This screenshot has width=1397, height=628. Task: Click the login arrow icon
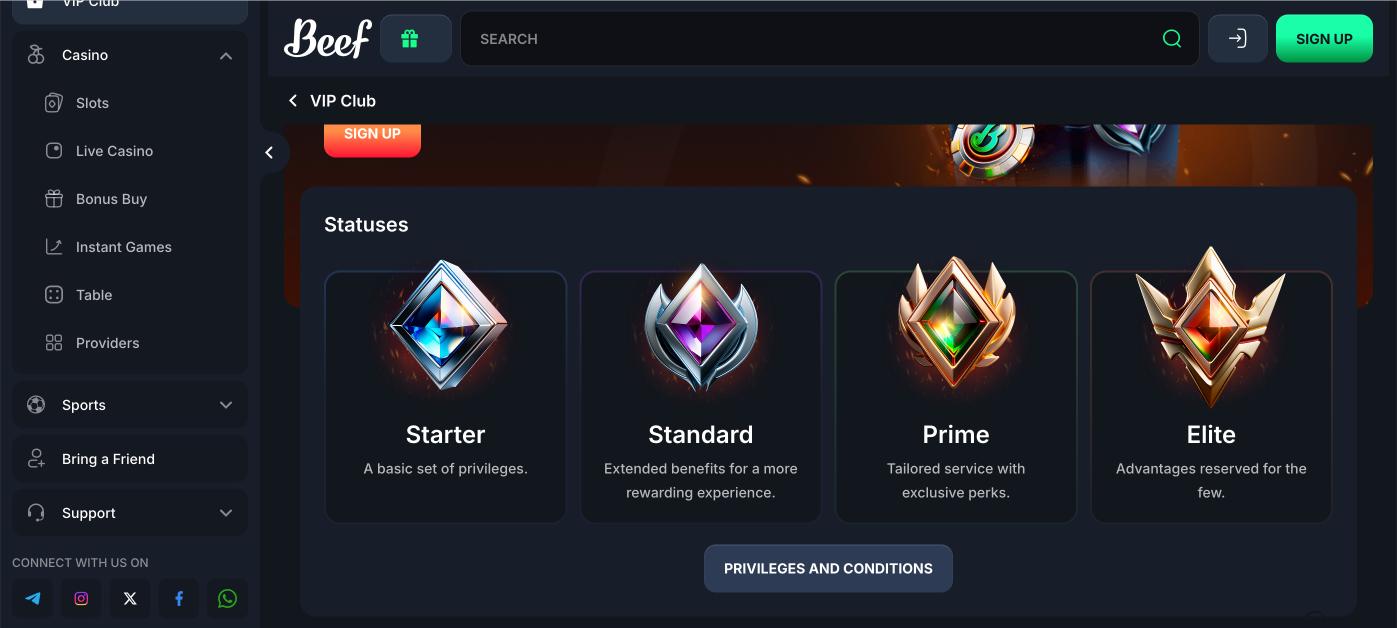tap(1237, 39)
